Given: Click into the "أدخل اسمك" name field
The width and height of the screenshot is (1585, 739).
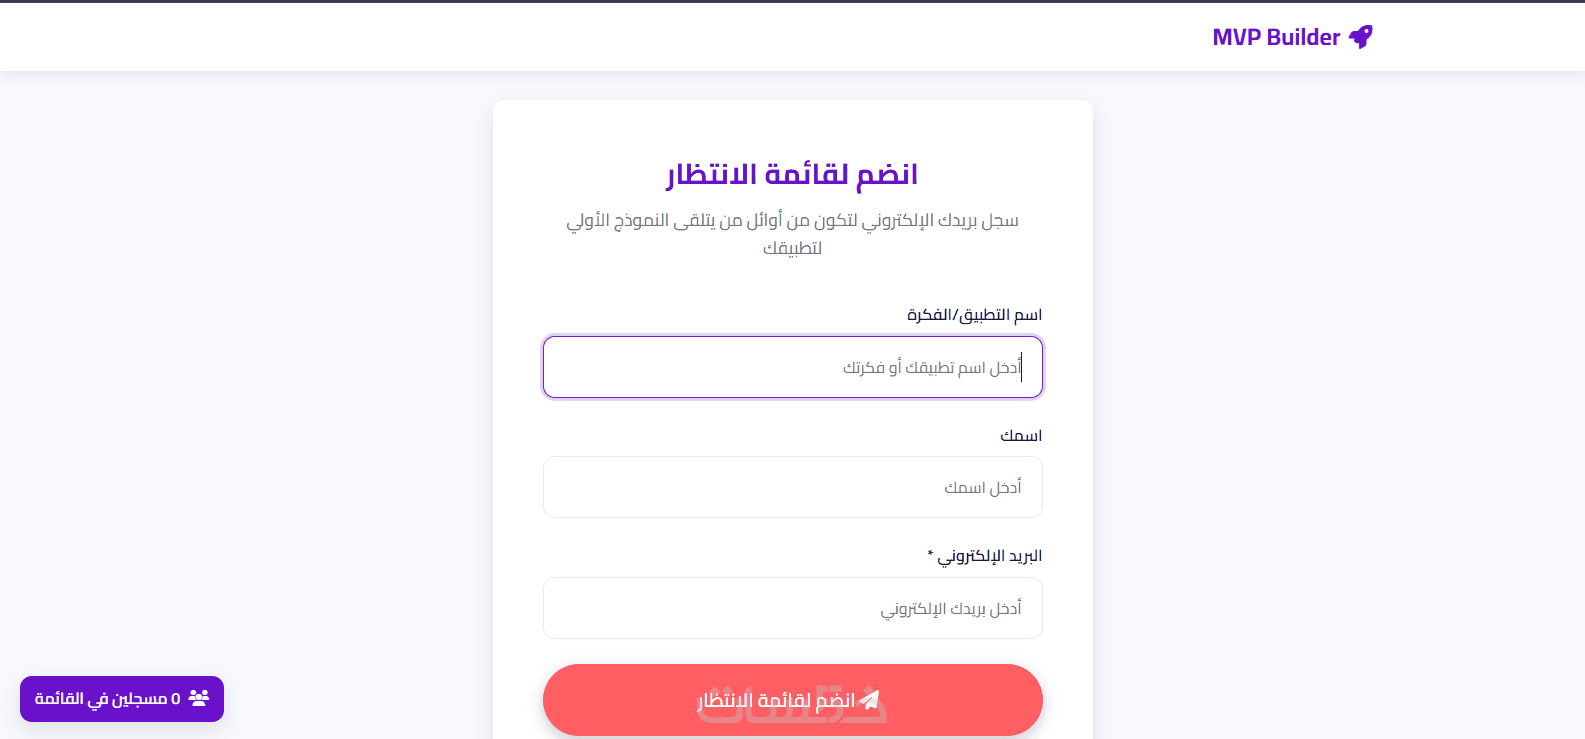Looking at the screenshot, I should 792,487.
